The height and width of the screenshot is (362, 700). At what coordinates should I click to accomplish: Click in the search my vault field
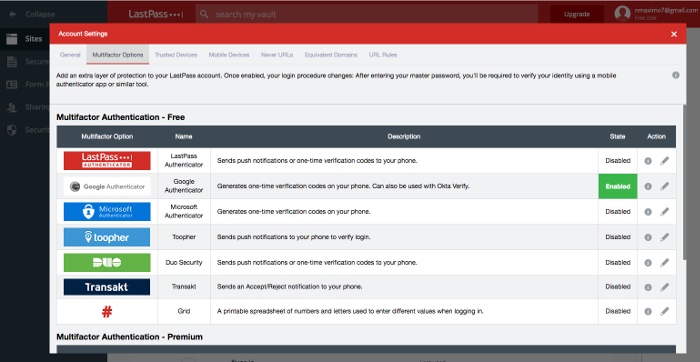coord(367,14)
